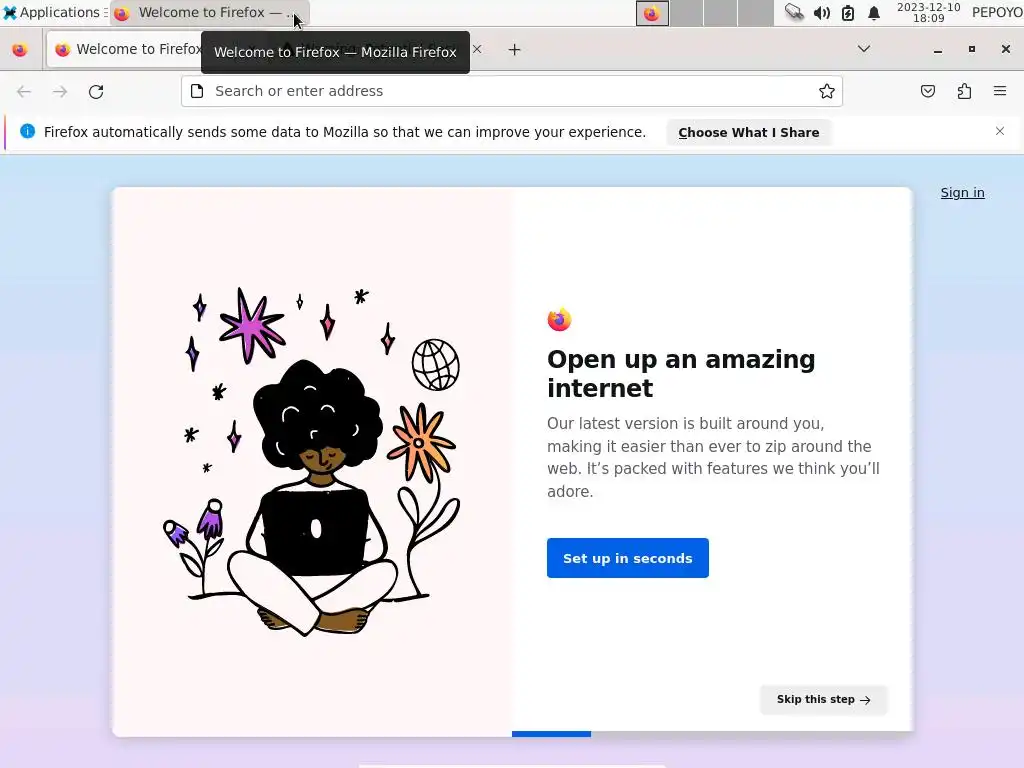Open the Save to Pocket icon
Viewport: 1024px width, 768px height.
tap(928, 91)
